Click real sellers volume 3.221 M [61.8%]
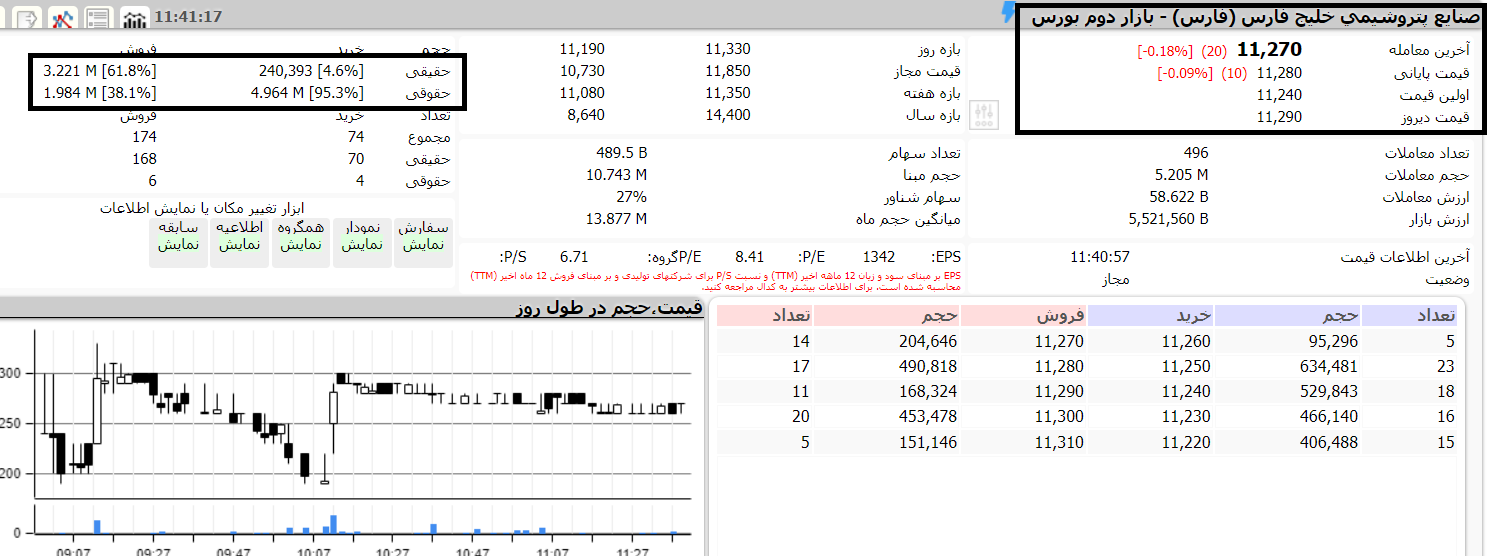The image size is (1491, 556). 100,71
